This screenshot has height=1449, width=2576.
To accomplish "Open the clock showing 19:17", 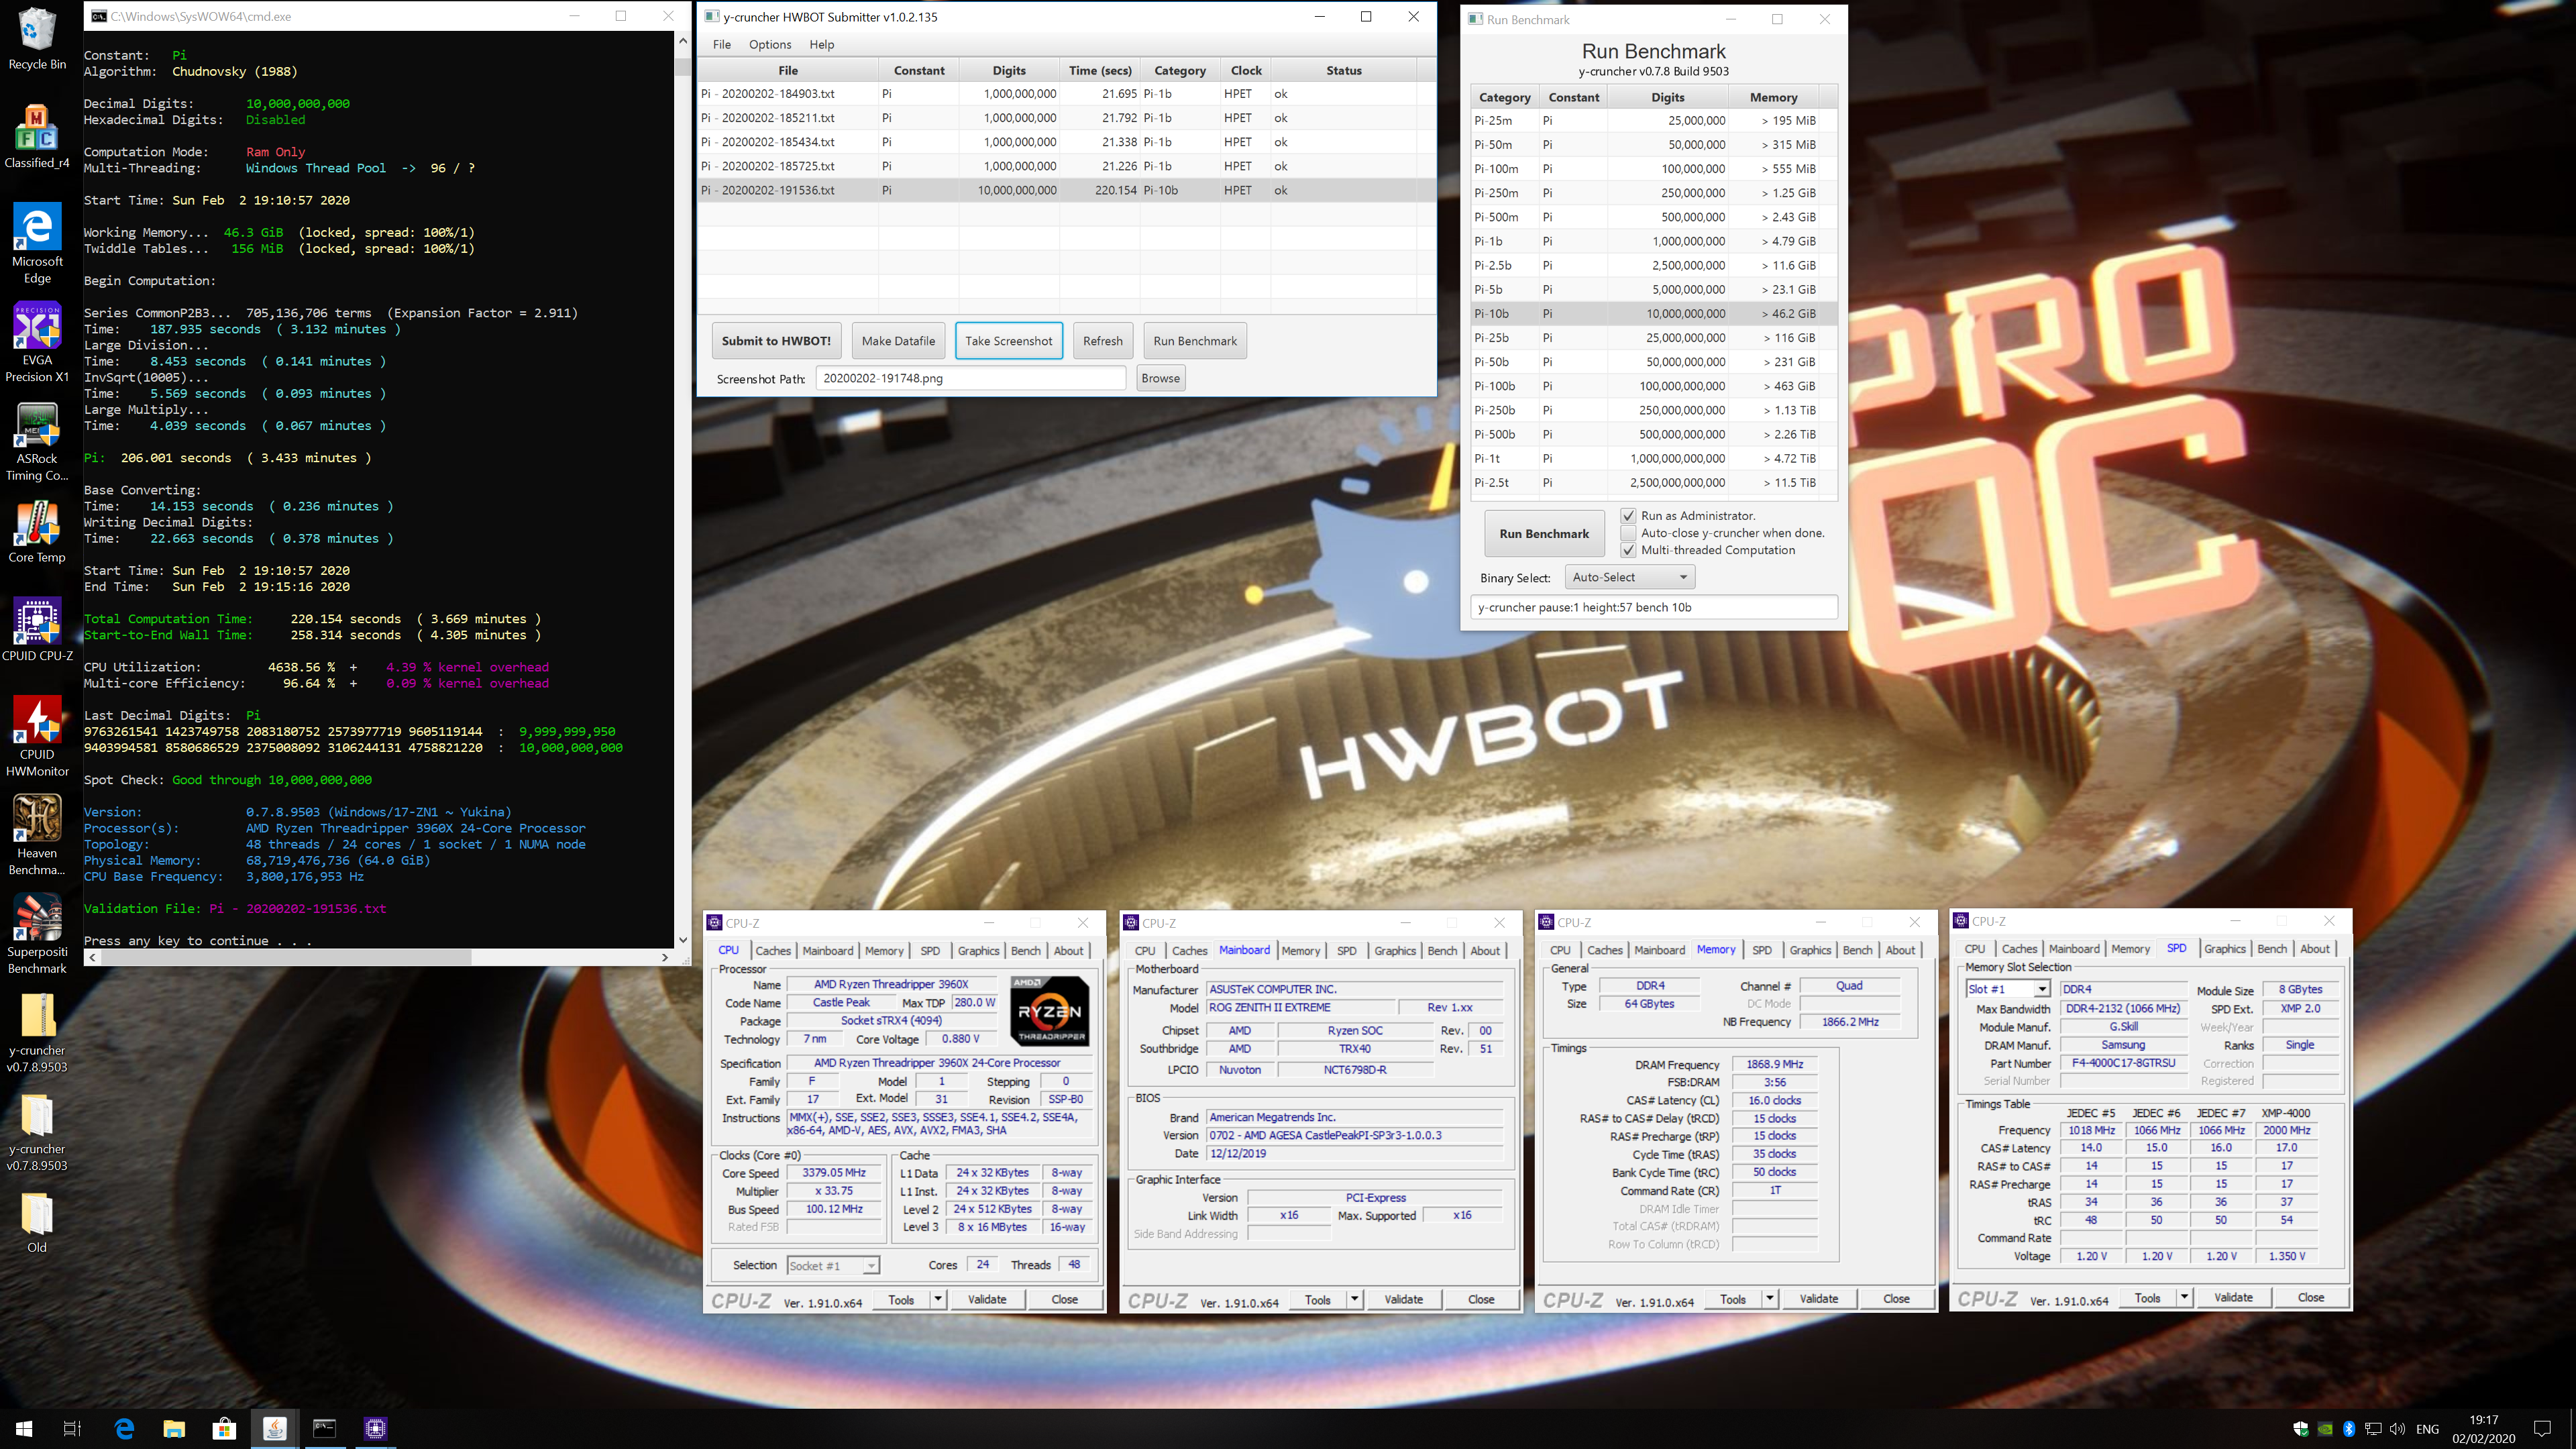I will point(2484,1429).
